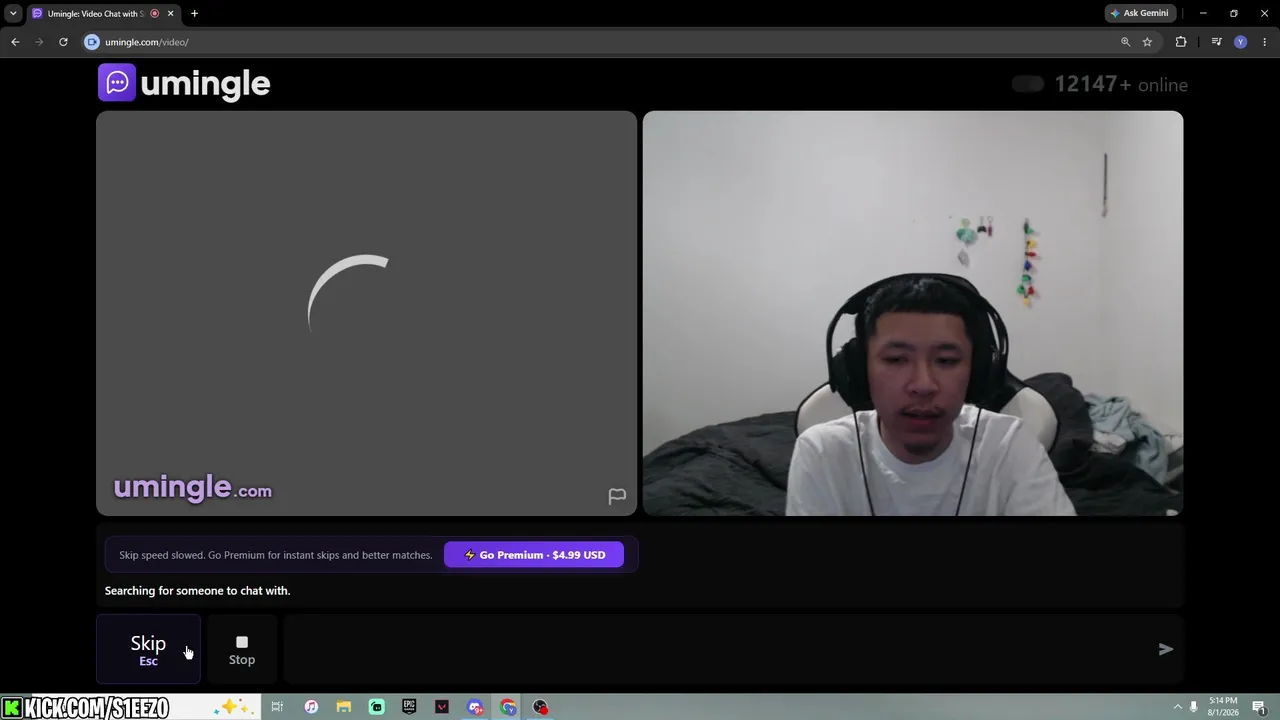Image resolution: width=1280 pixels, height=720 pixels.
Task: Open the tab search dropdown arrow
Action: click(x=13, y=13)
